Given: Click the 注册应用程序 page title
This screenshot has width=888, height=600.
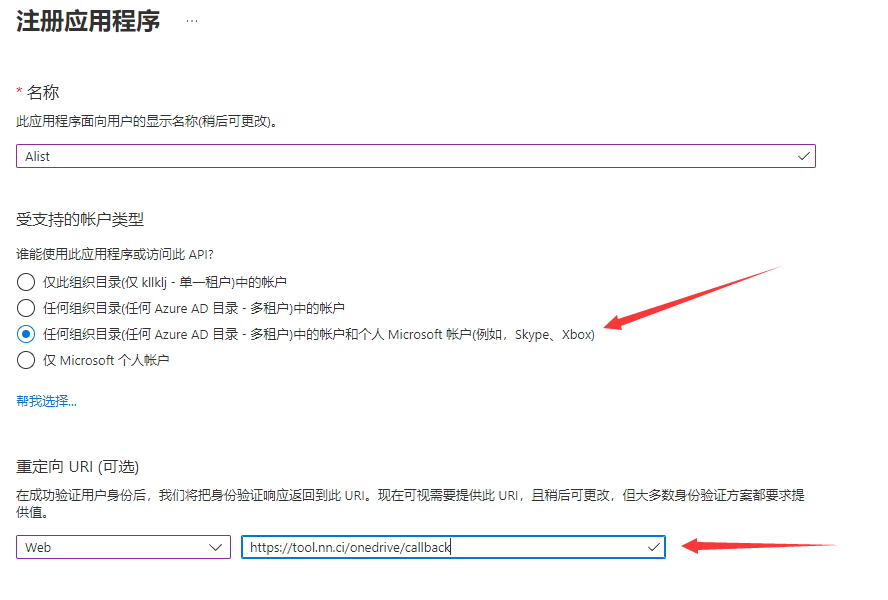Looking at the screenshot, I should (88, 22).
